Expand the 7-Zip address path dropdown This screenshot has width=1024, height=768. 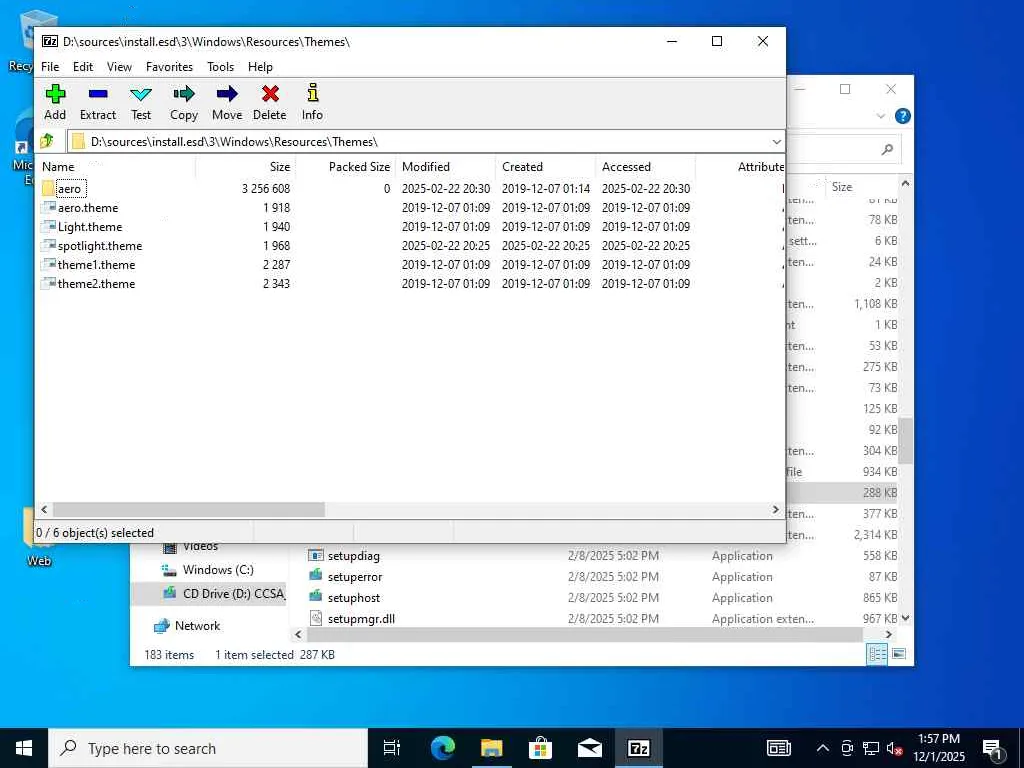[x=776, y=142]
